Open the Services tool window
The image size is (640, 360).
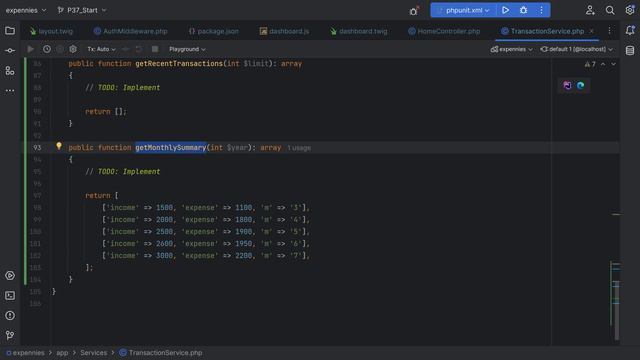pyautogui.click(x=10, y=276)
